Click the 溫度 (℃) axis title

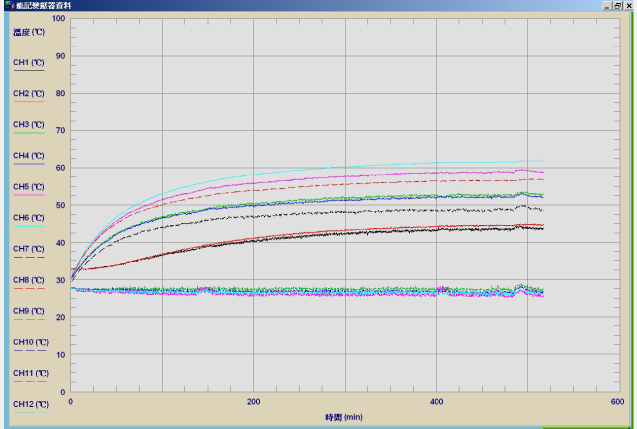pyautogui.click(x=28, y=32)
